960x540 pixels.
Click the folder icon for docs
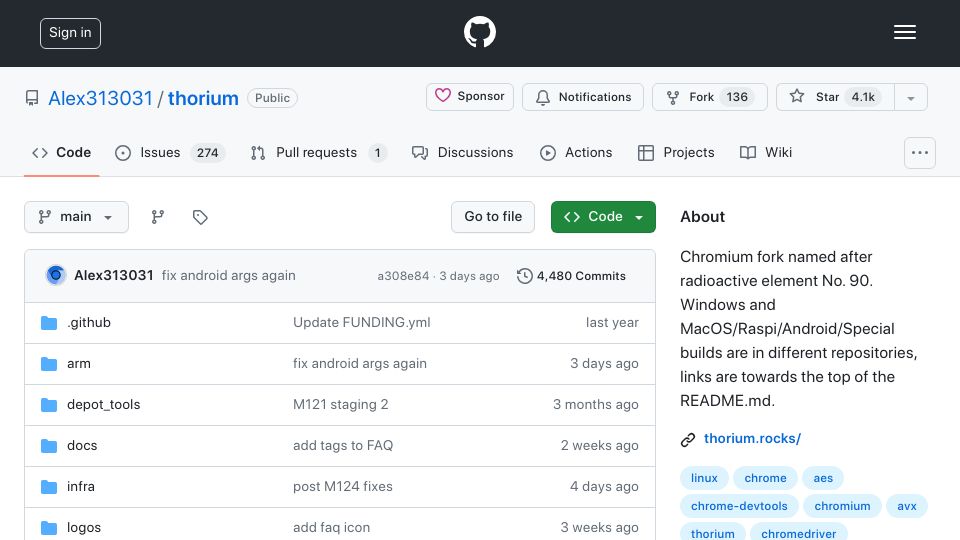49,446
